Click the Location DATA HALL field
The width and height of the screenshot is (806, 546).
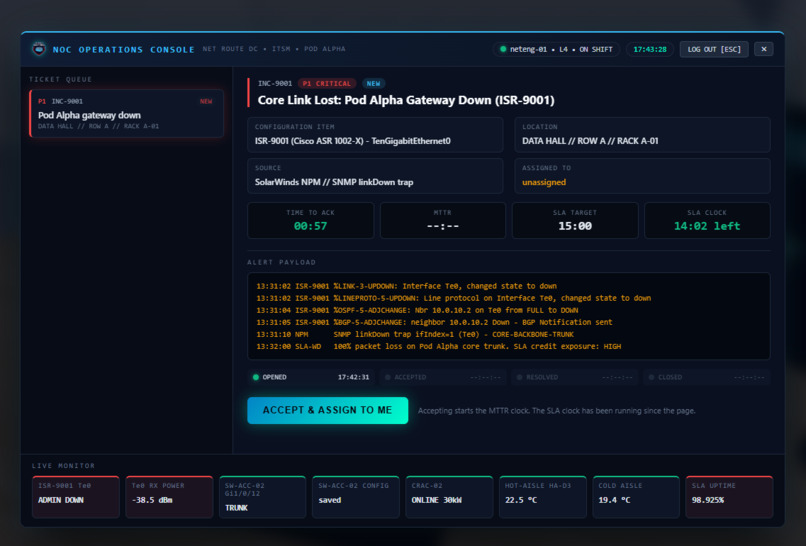click(642, 135)
